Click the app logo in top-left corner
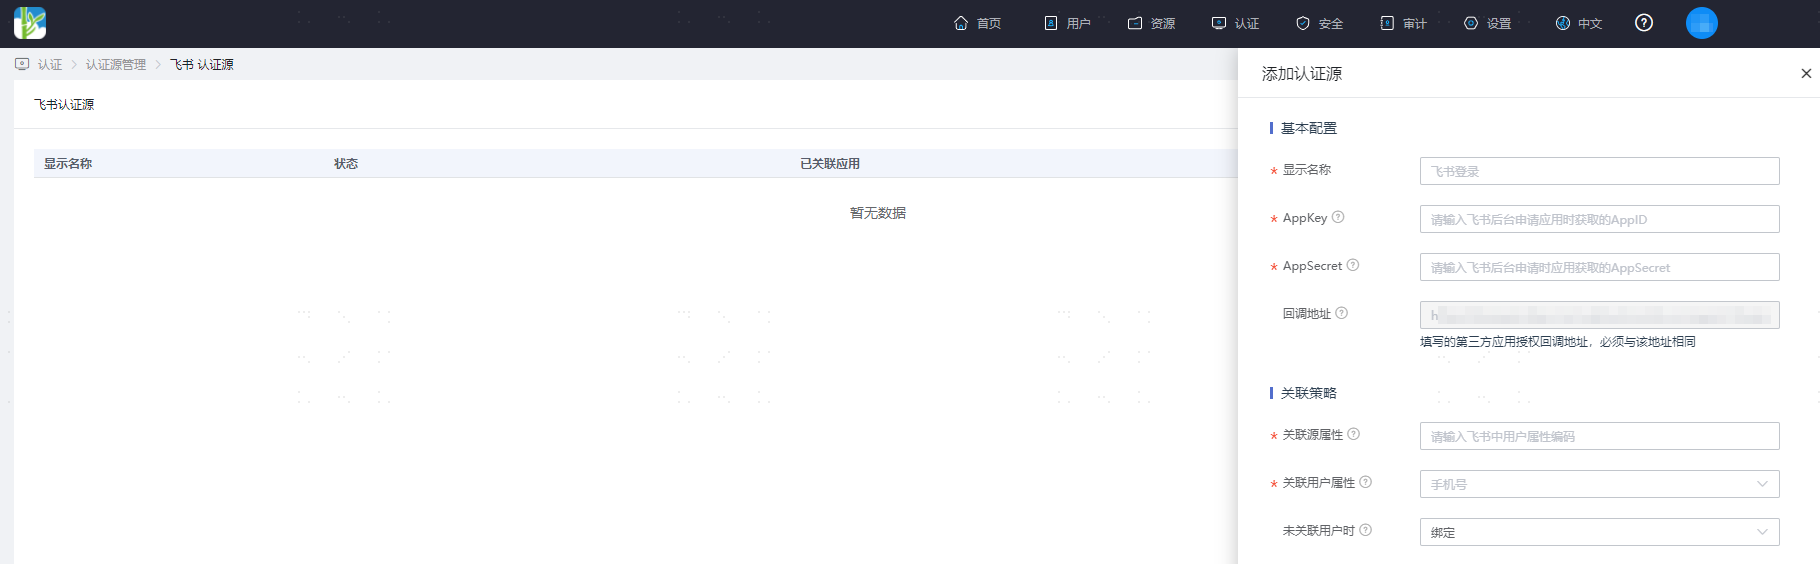The width and height of the screenshot is (1820, 564). (x=30, y=23)
